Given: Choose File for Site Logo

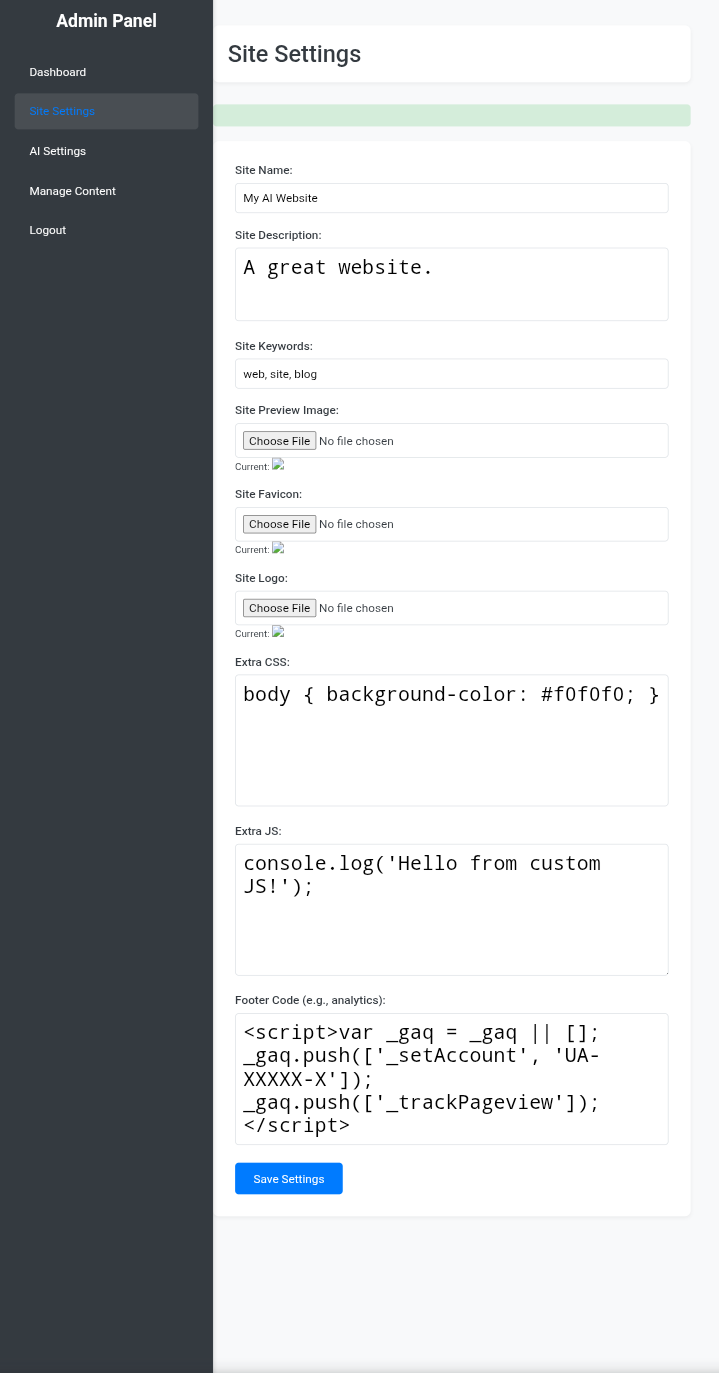Looking at the screenshot, I should tap(280, 608).
